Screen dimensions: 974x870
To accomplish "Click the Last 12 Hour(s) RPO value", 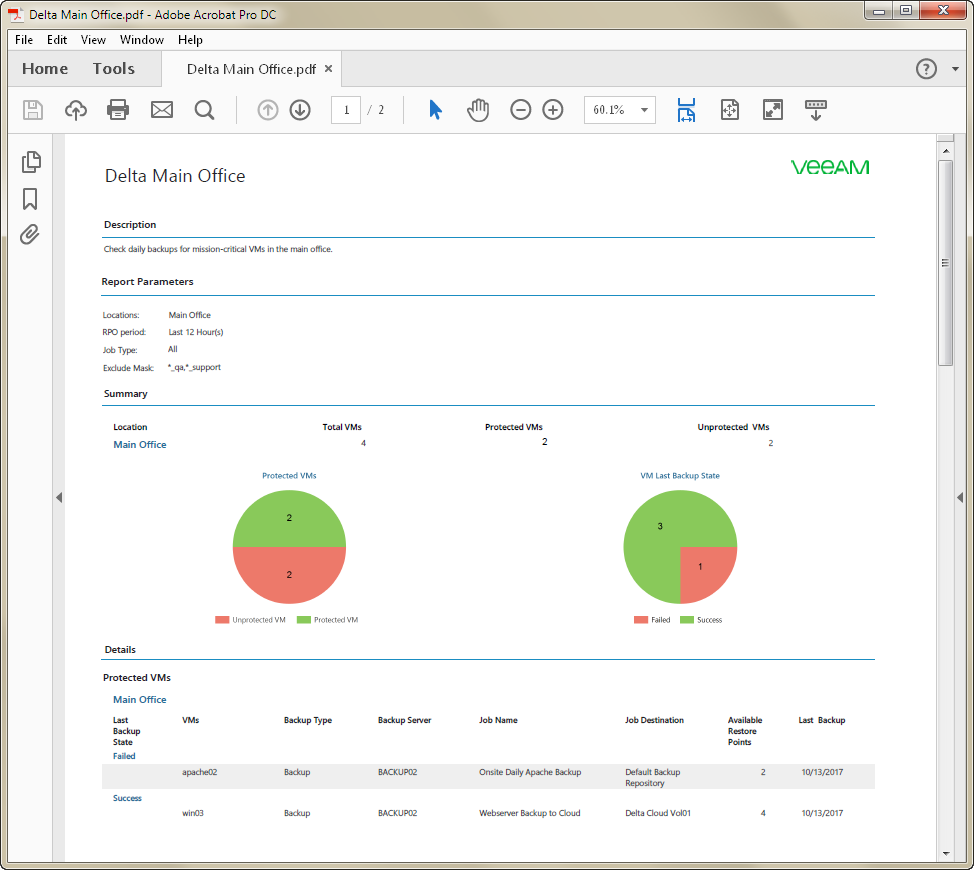I will click(196, 332).
